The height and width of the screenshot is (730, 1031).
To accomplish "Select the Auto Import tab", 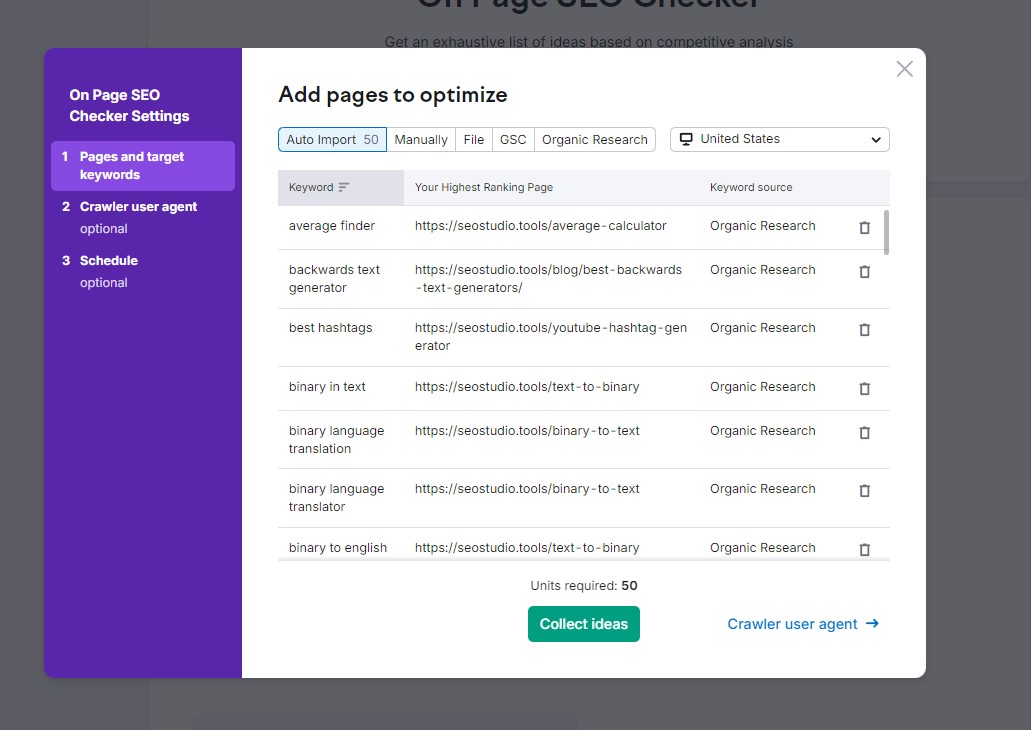I will coord(332,139).
